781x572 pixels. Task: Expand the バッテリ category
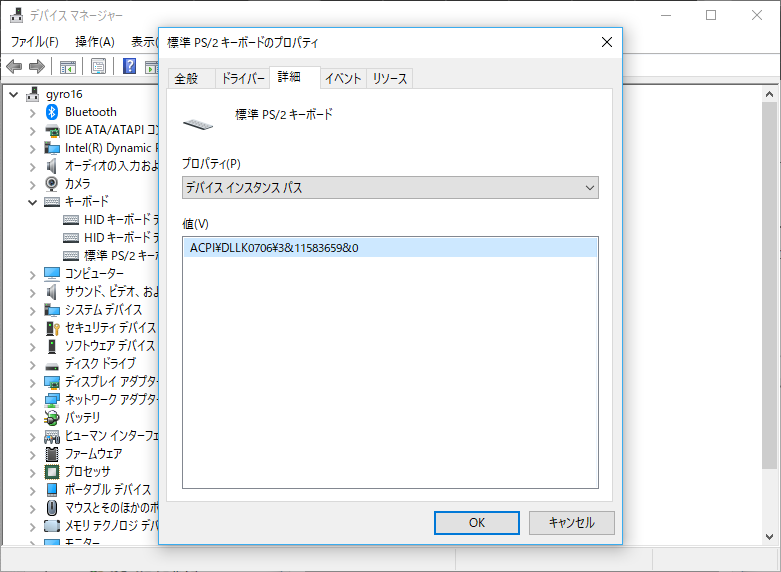[33, 419]
